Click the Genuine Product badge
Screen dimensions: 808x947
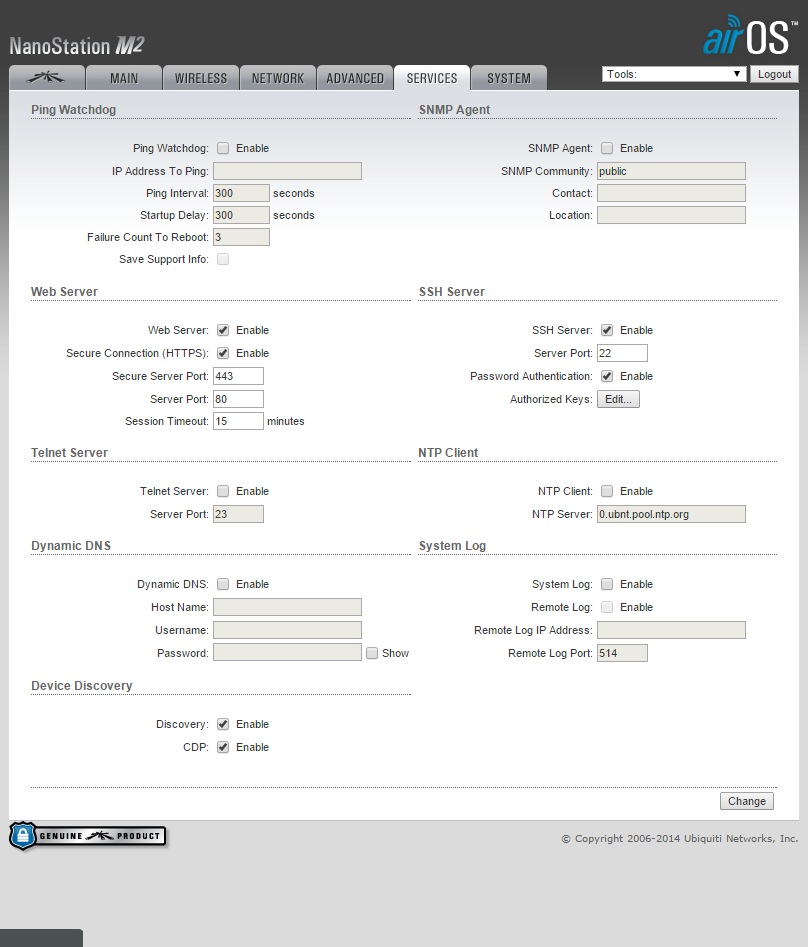click(x=88, y=836)
